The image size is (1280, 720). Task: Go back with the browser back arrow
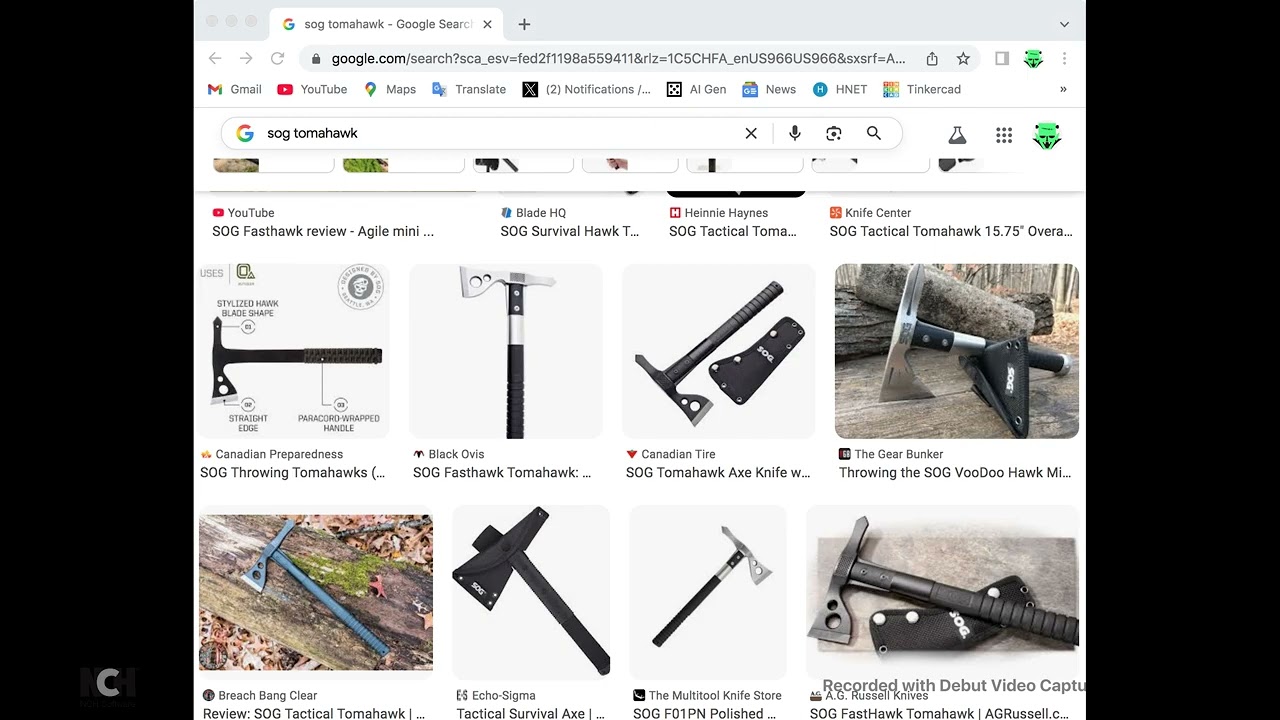click(215, 59)
